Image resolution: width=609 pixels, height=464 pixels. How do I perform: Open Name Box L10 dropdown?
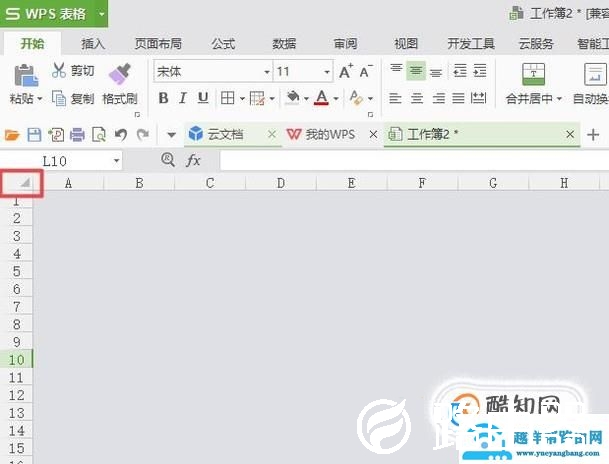point(116,161)
